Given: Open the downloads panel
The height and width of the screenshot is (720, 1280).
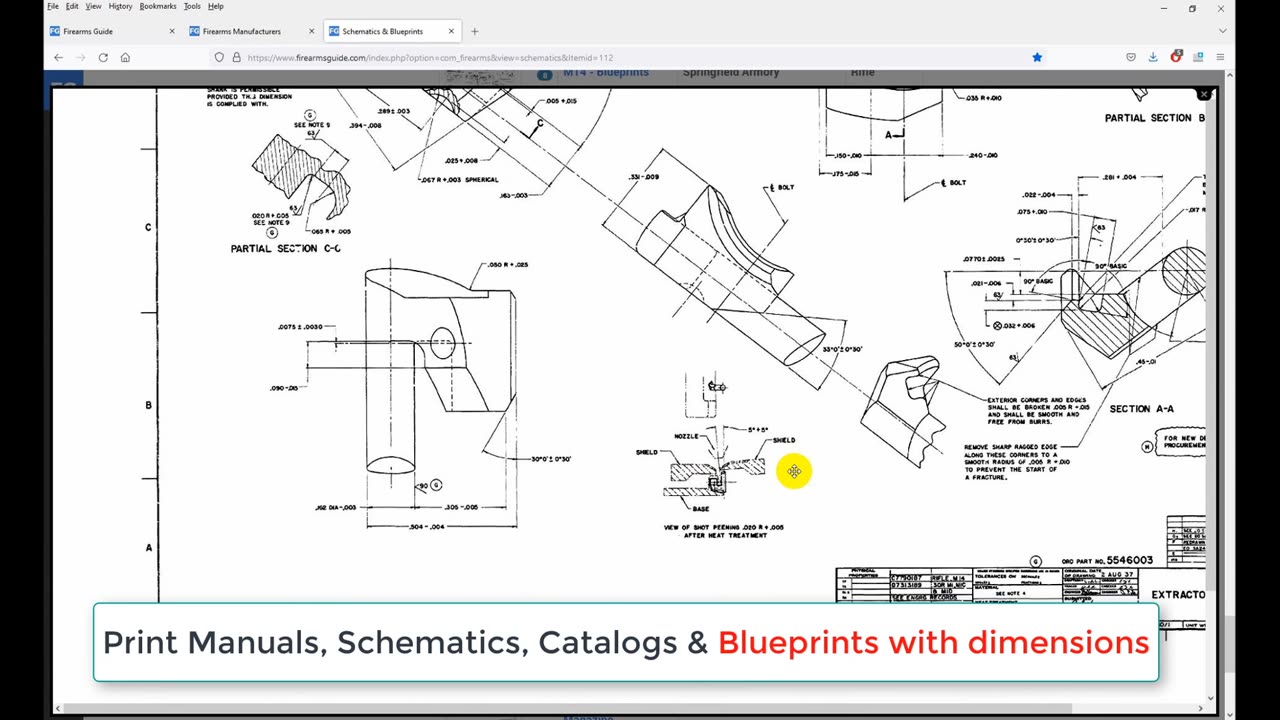Looking at the screenshot, I should [1153, 57].
